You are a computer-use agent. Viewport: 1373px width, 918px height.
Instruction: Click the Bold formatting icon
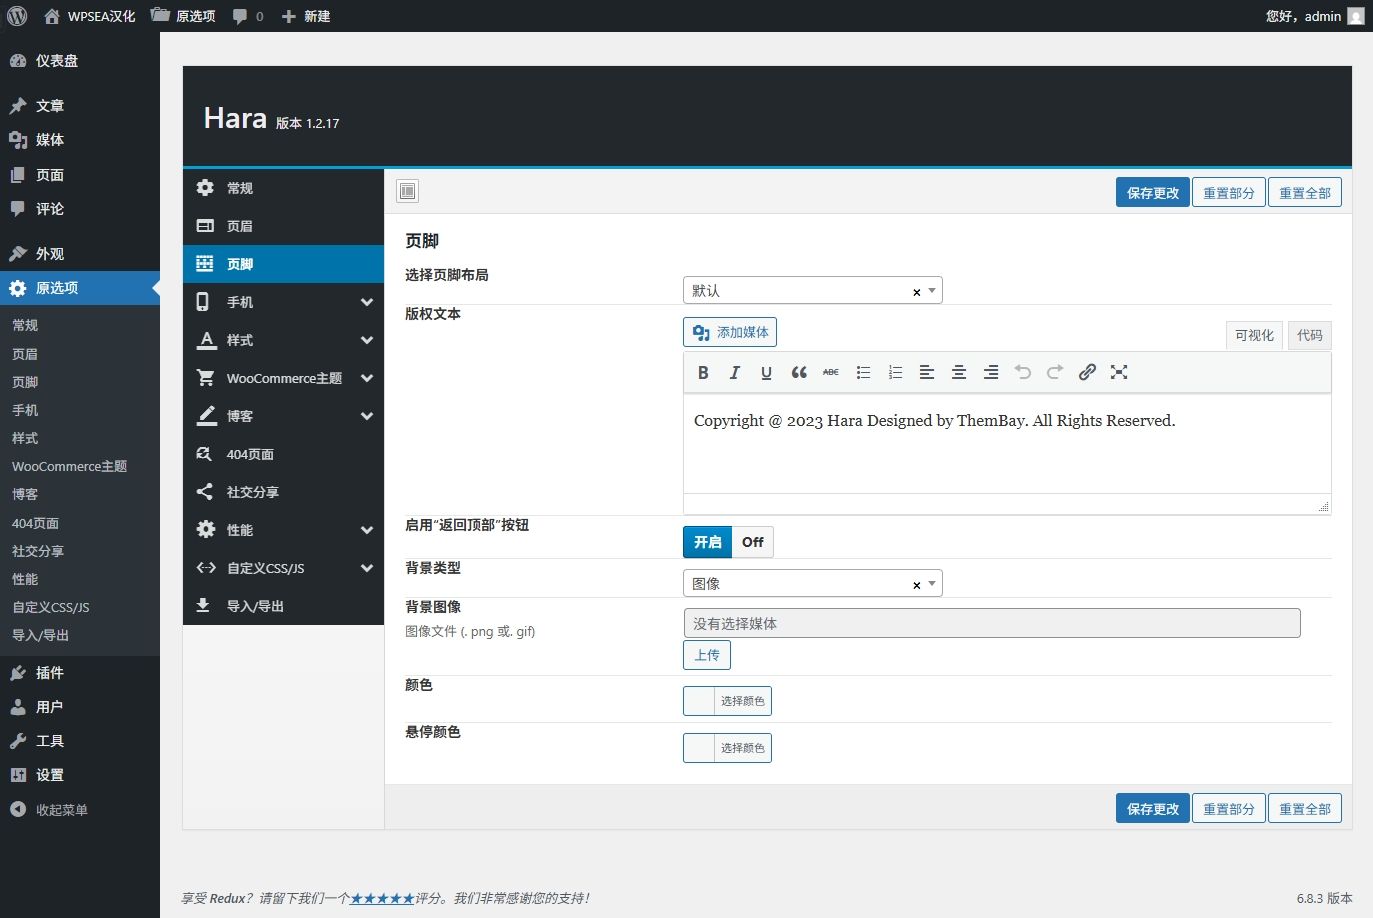coord(703,372)
